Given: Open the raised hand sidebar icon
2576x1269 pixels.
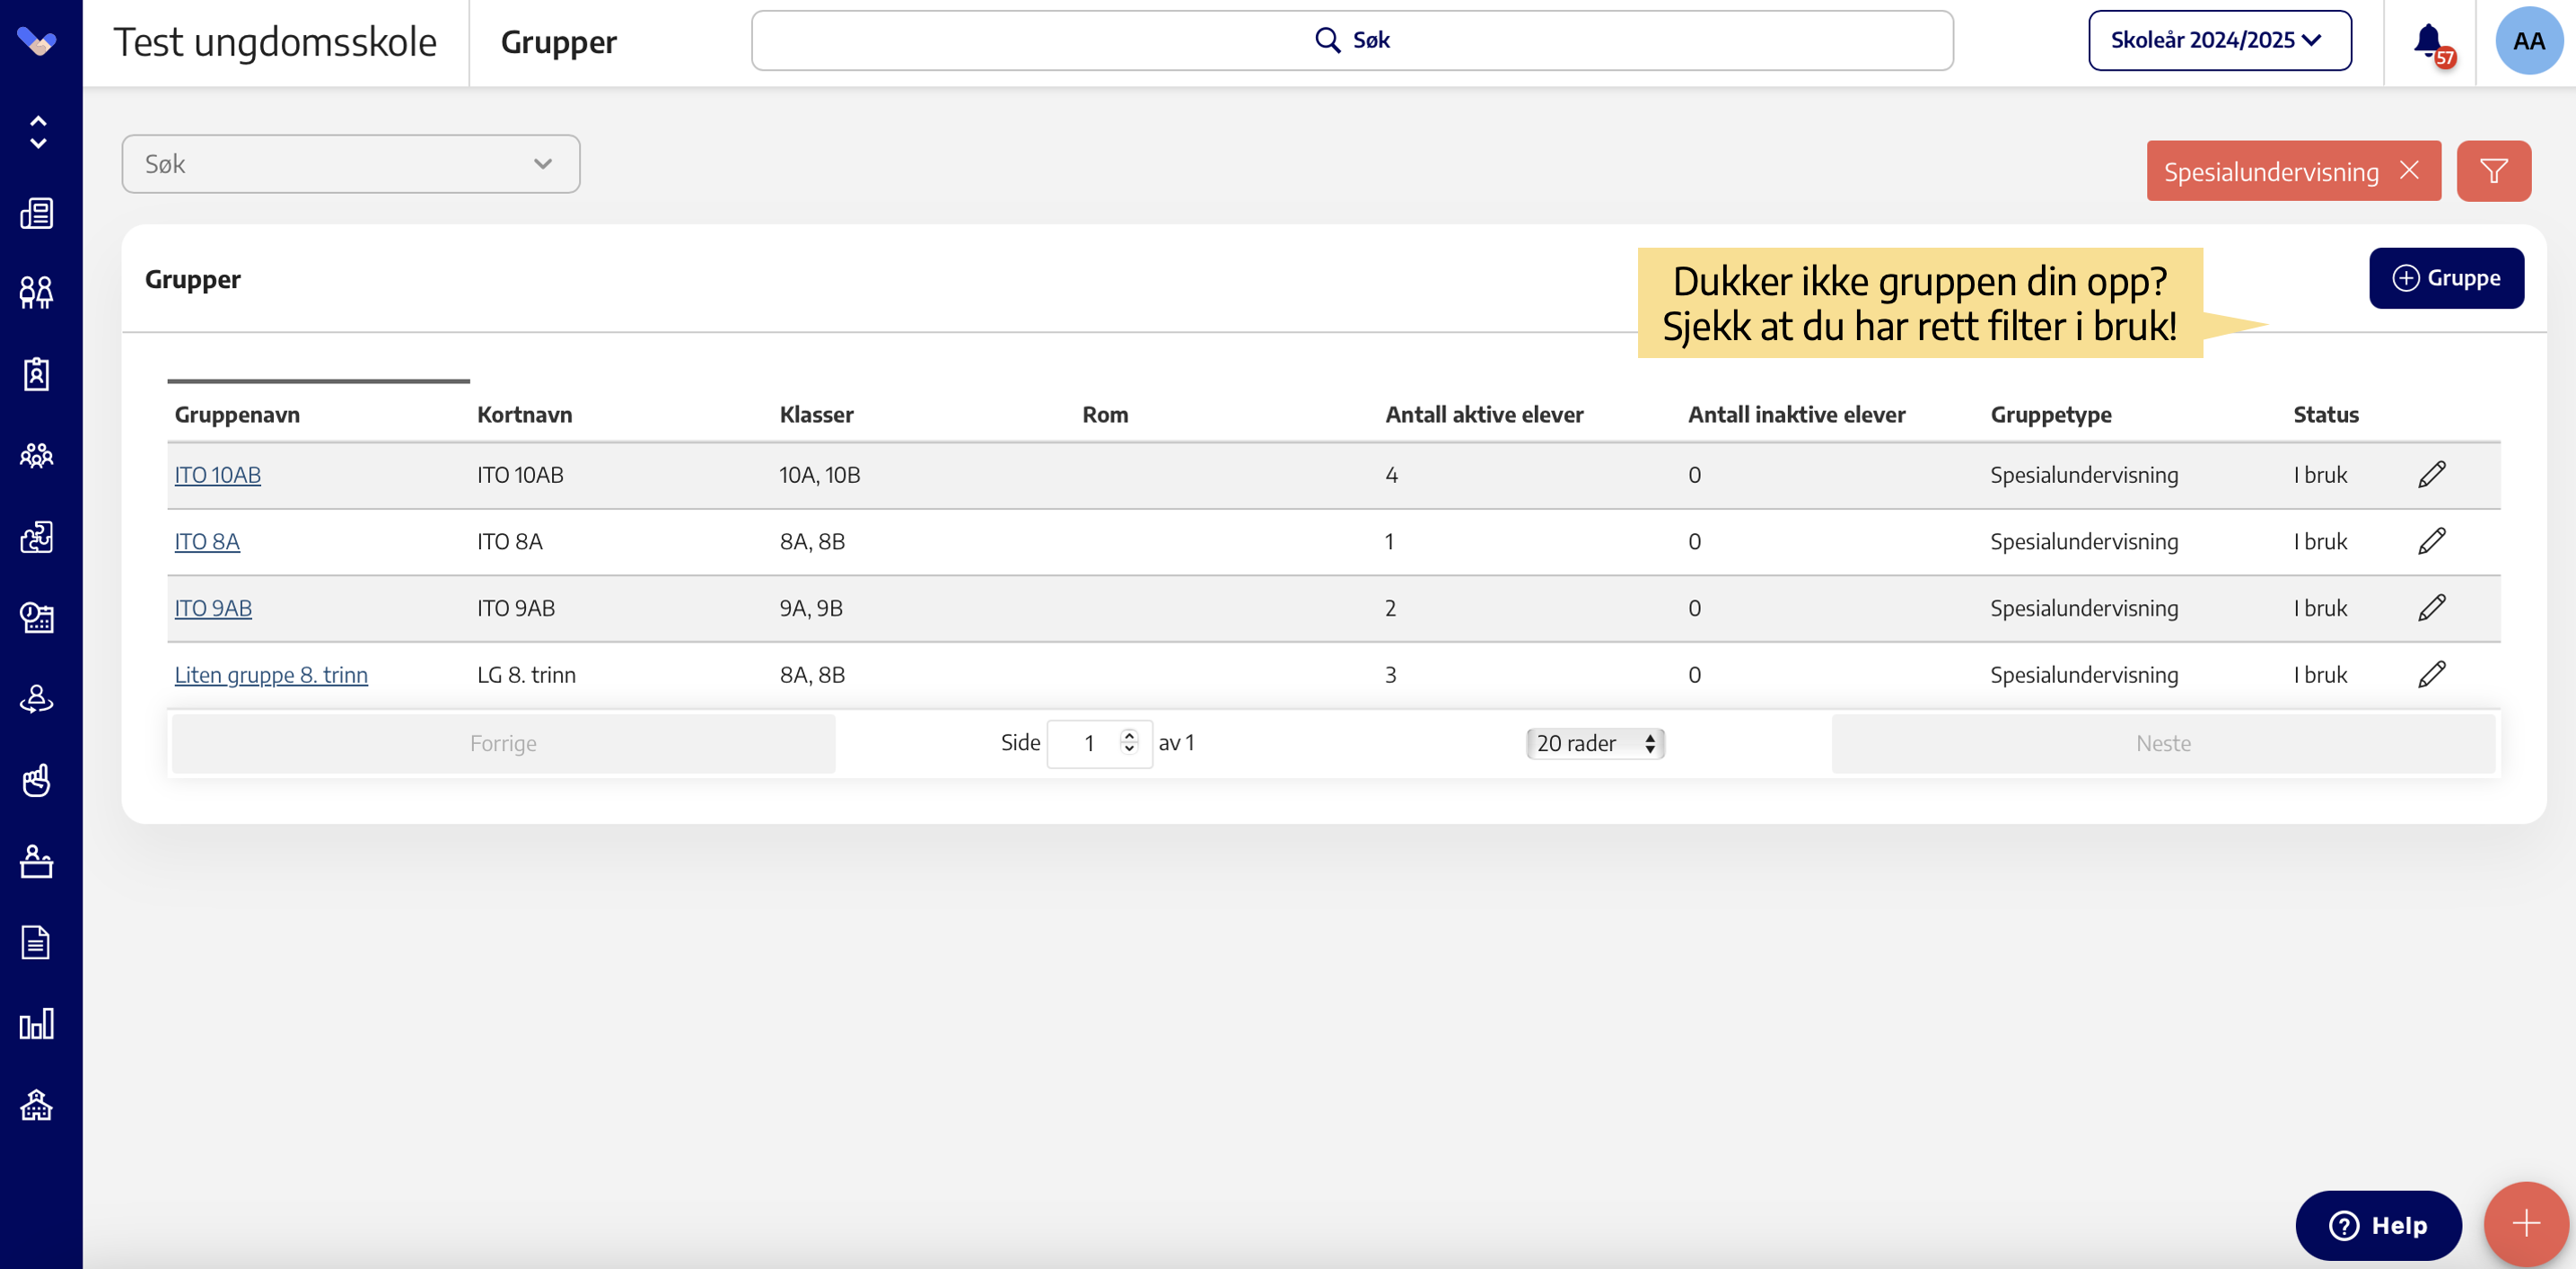Looking at the screenshot, I should [37, 780].
